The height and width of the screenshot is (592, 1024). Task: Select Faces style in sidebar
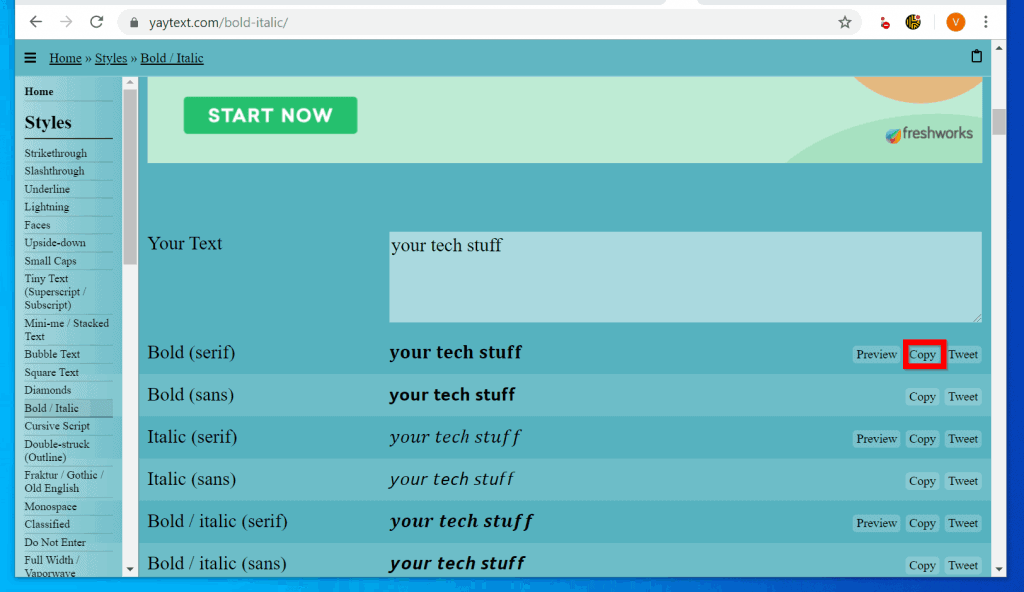37,225
